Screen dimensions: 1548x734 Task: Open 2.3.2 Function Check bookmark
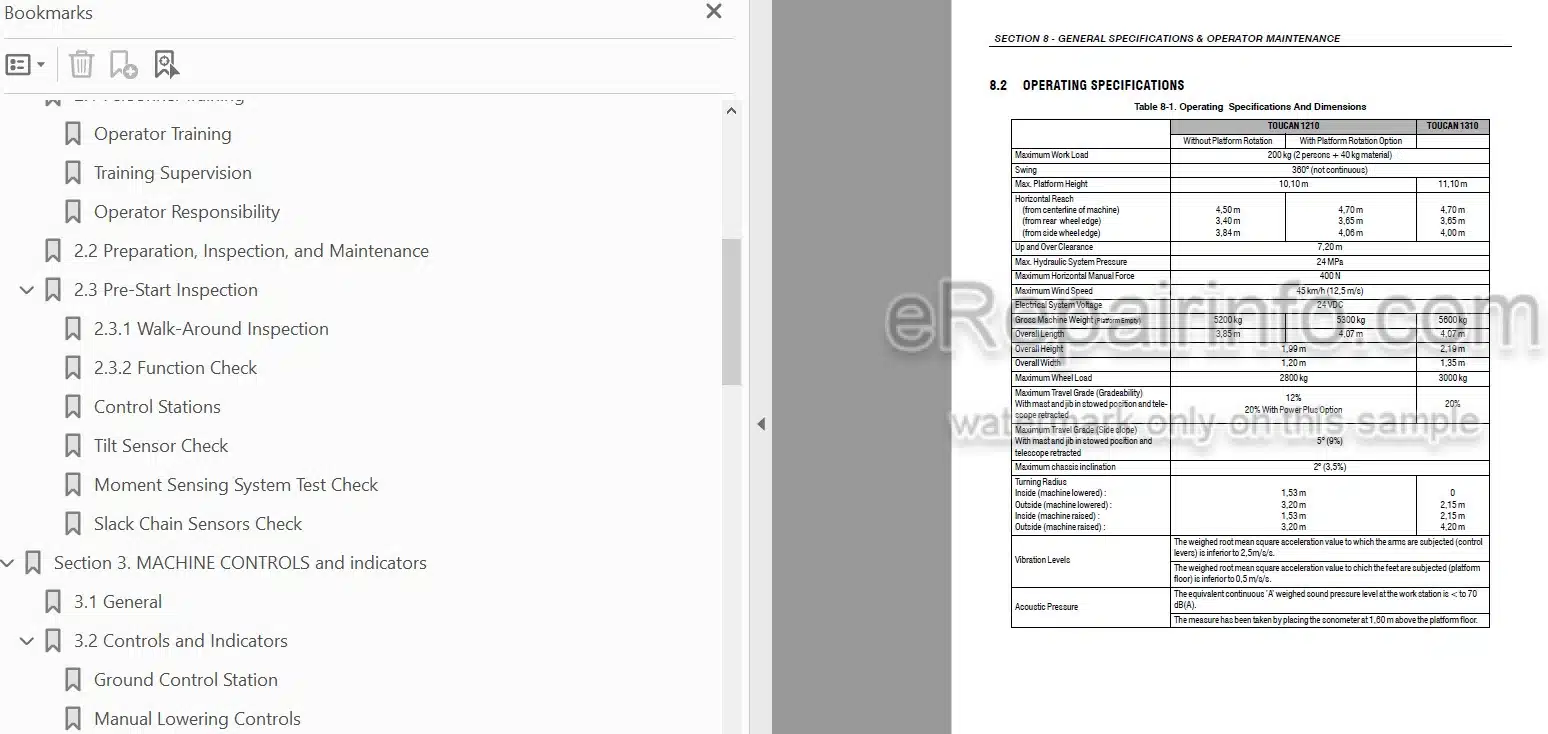(175, 368)
